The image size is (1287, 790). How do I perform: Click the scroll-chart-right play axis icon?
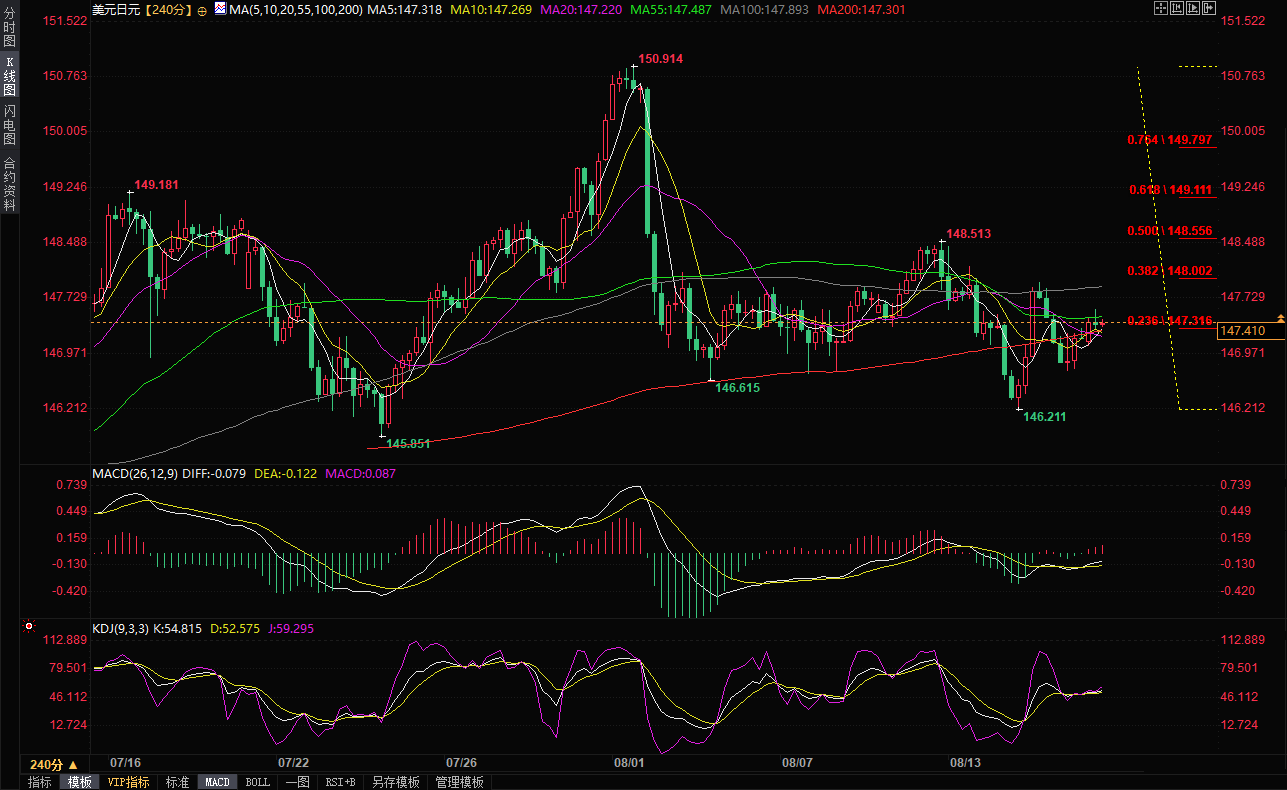(x=1193, y=8)
